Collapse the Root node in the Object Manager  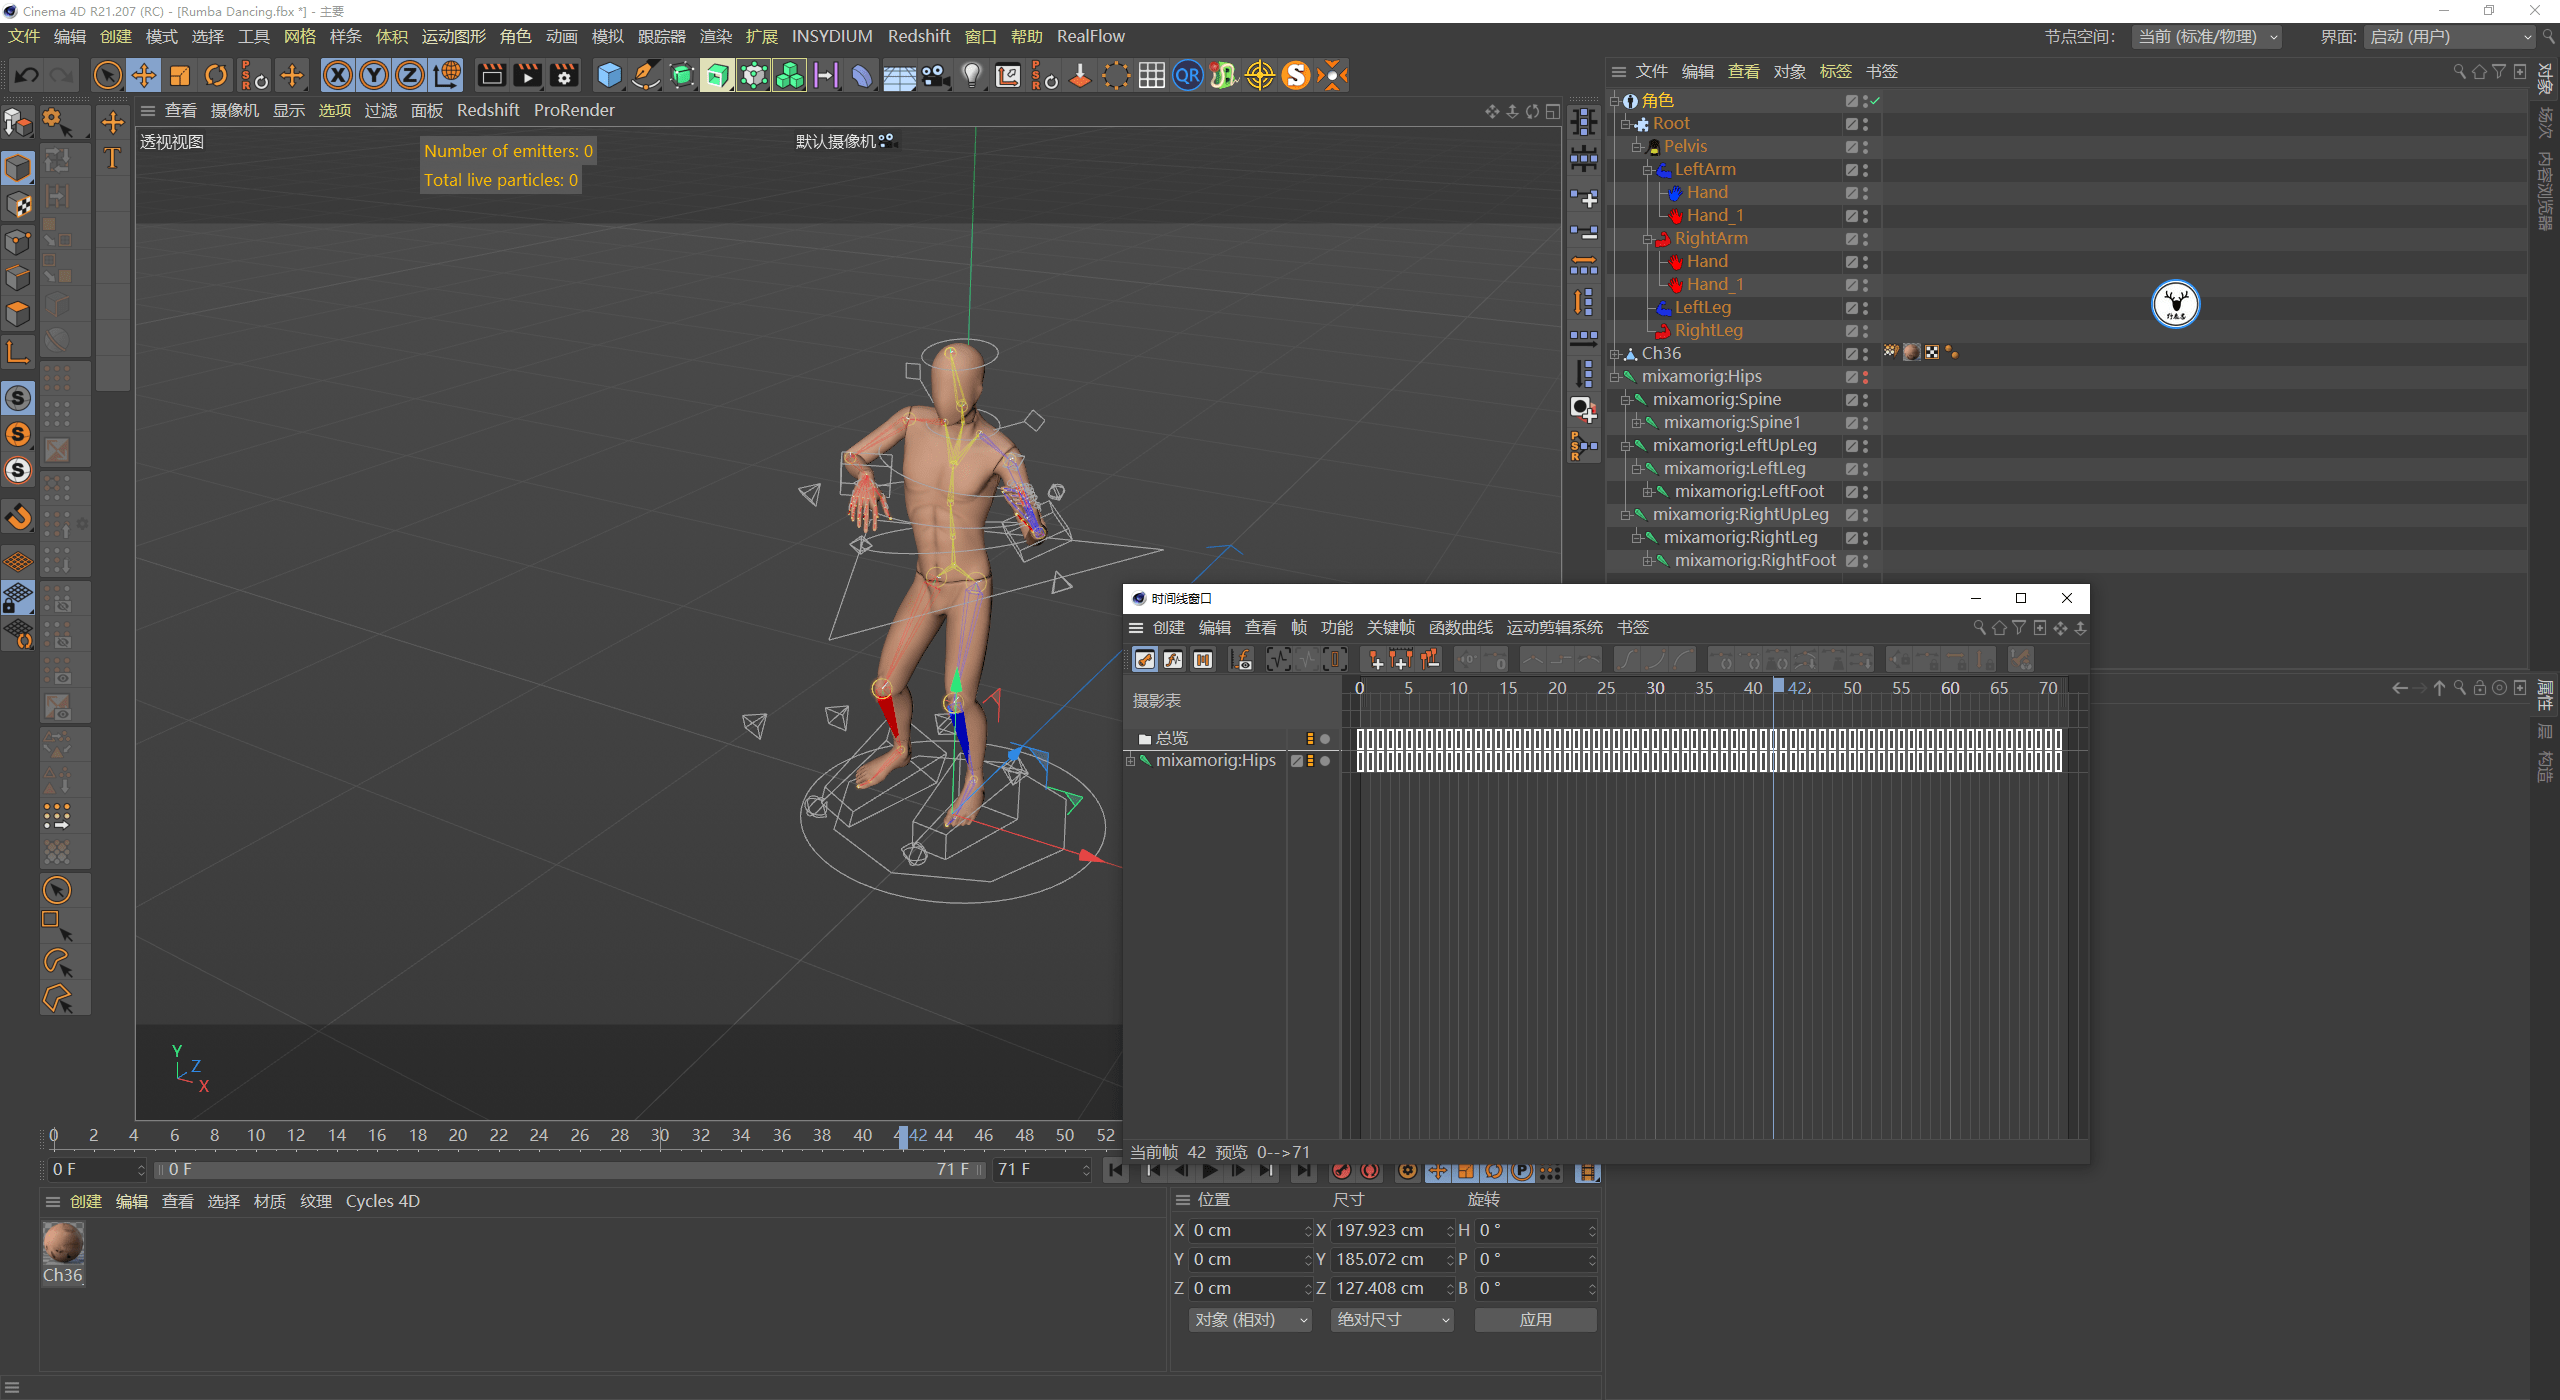[1624, 123]
